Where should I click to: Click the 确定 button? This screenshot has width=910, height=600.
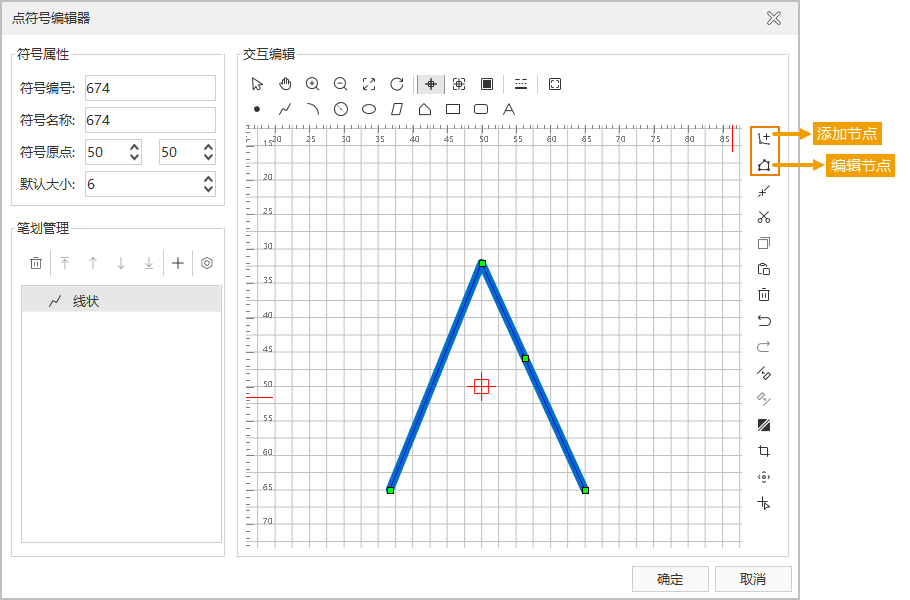pos(670,579)
